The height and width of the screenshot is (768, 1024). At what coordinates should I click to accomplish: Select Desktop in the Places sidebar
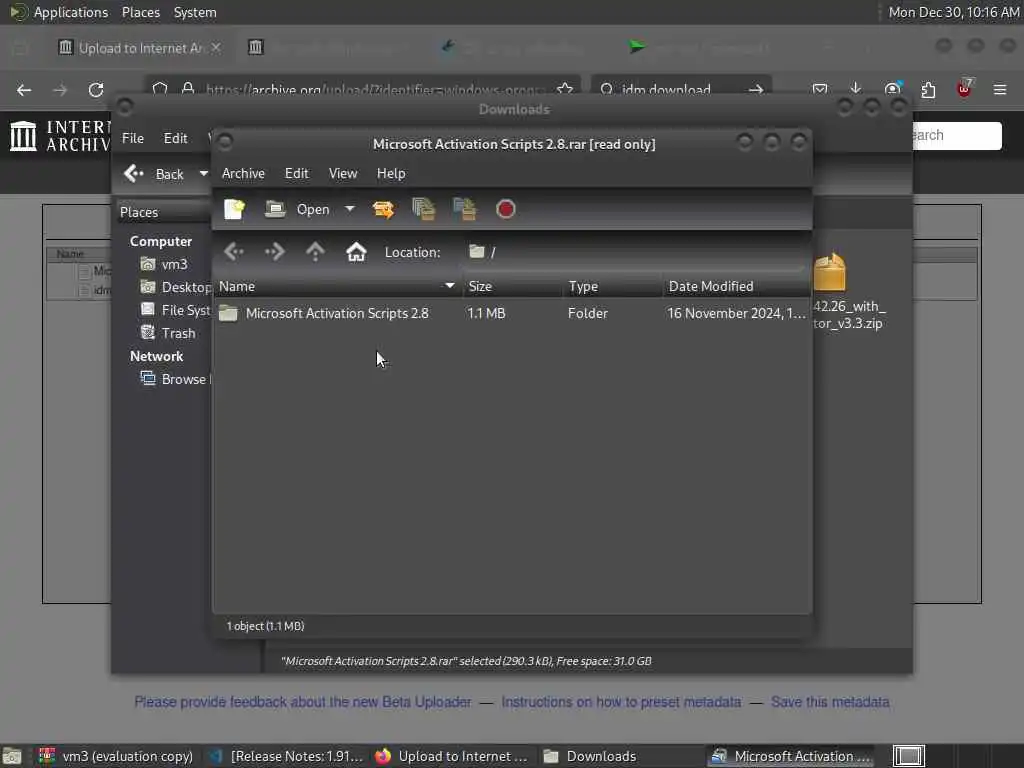click(x=176, y=287)
